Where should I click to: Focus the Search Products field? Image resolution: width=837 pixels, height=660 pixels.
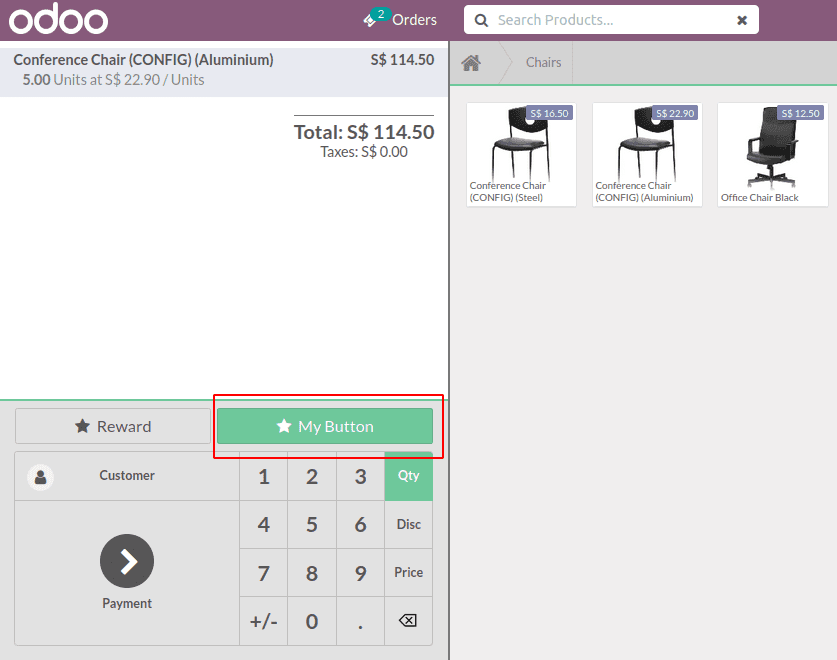point(611,20)
